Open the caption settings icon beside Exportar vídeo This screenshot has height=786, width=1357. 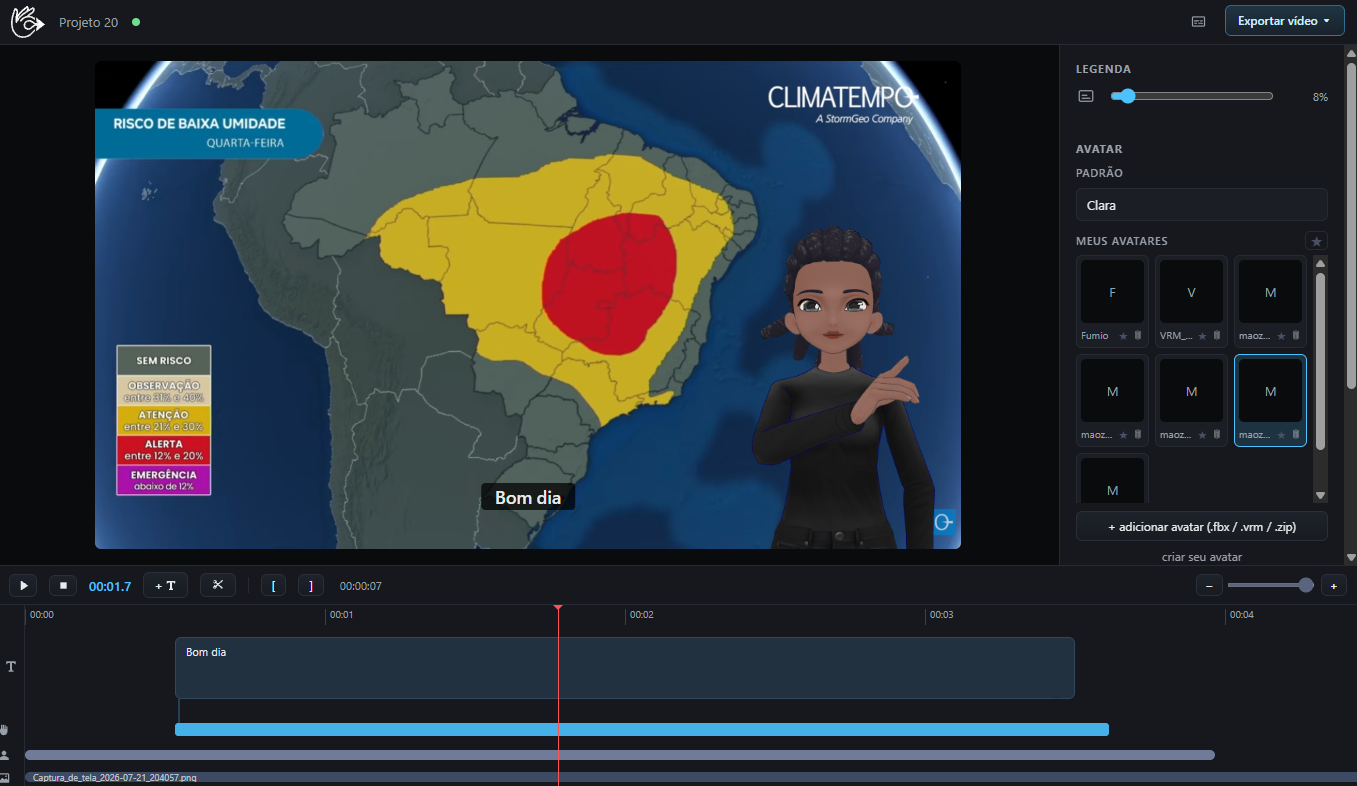click(x=1198, y=21)
